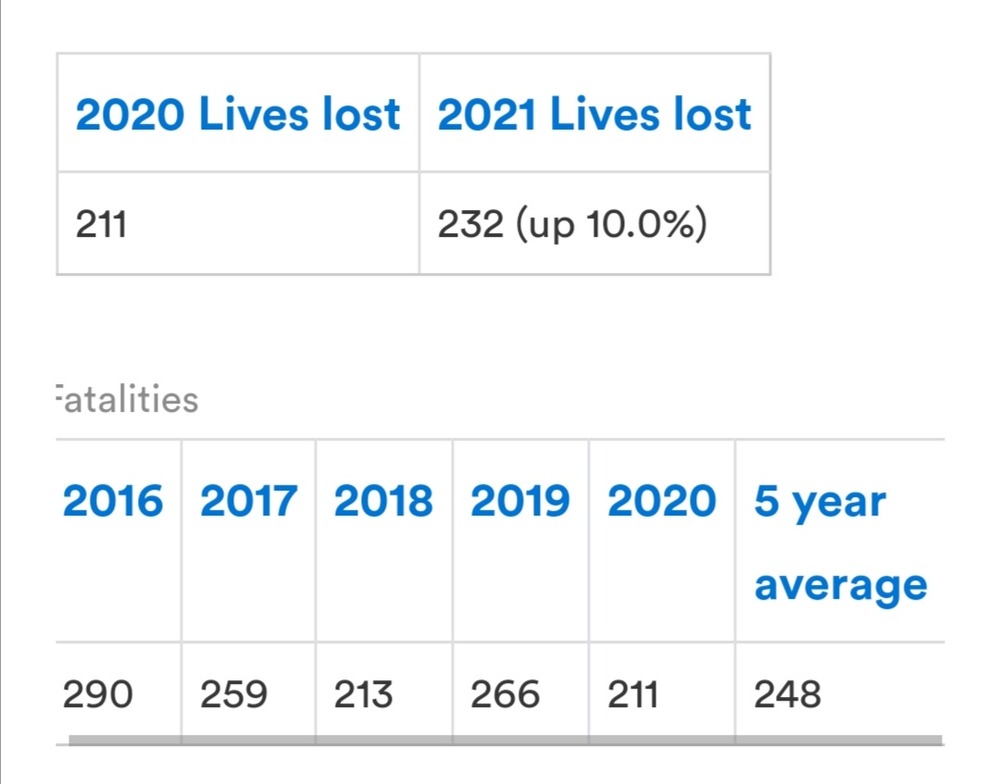
Task: Choose the 2018 column header
Action: 383,501
